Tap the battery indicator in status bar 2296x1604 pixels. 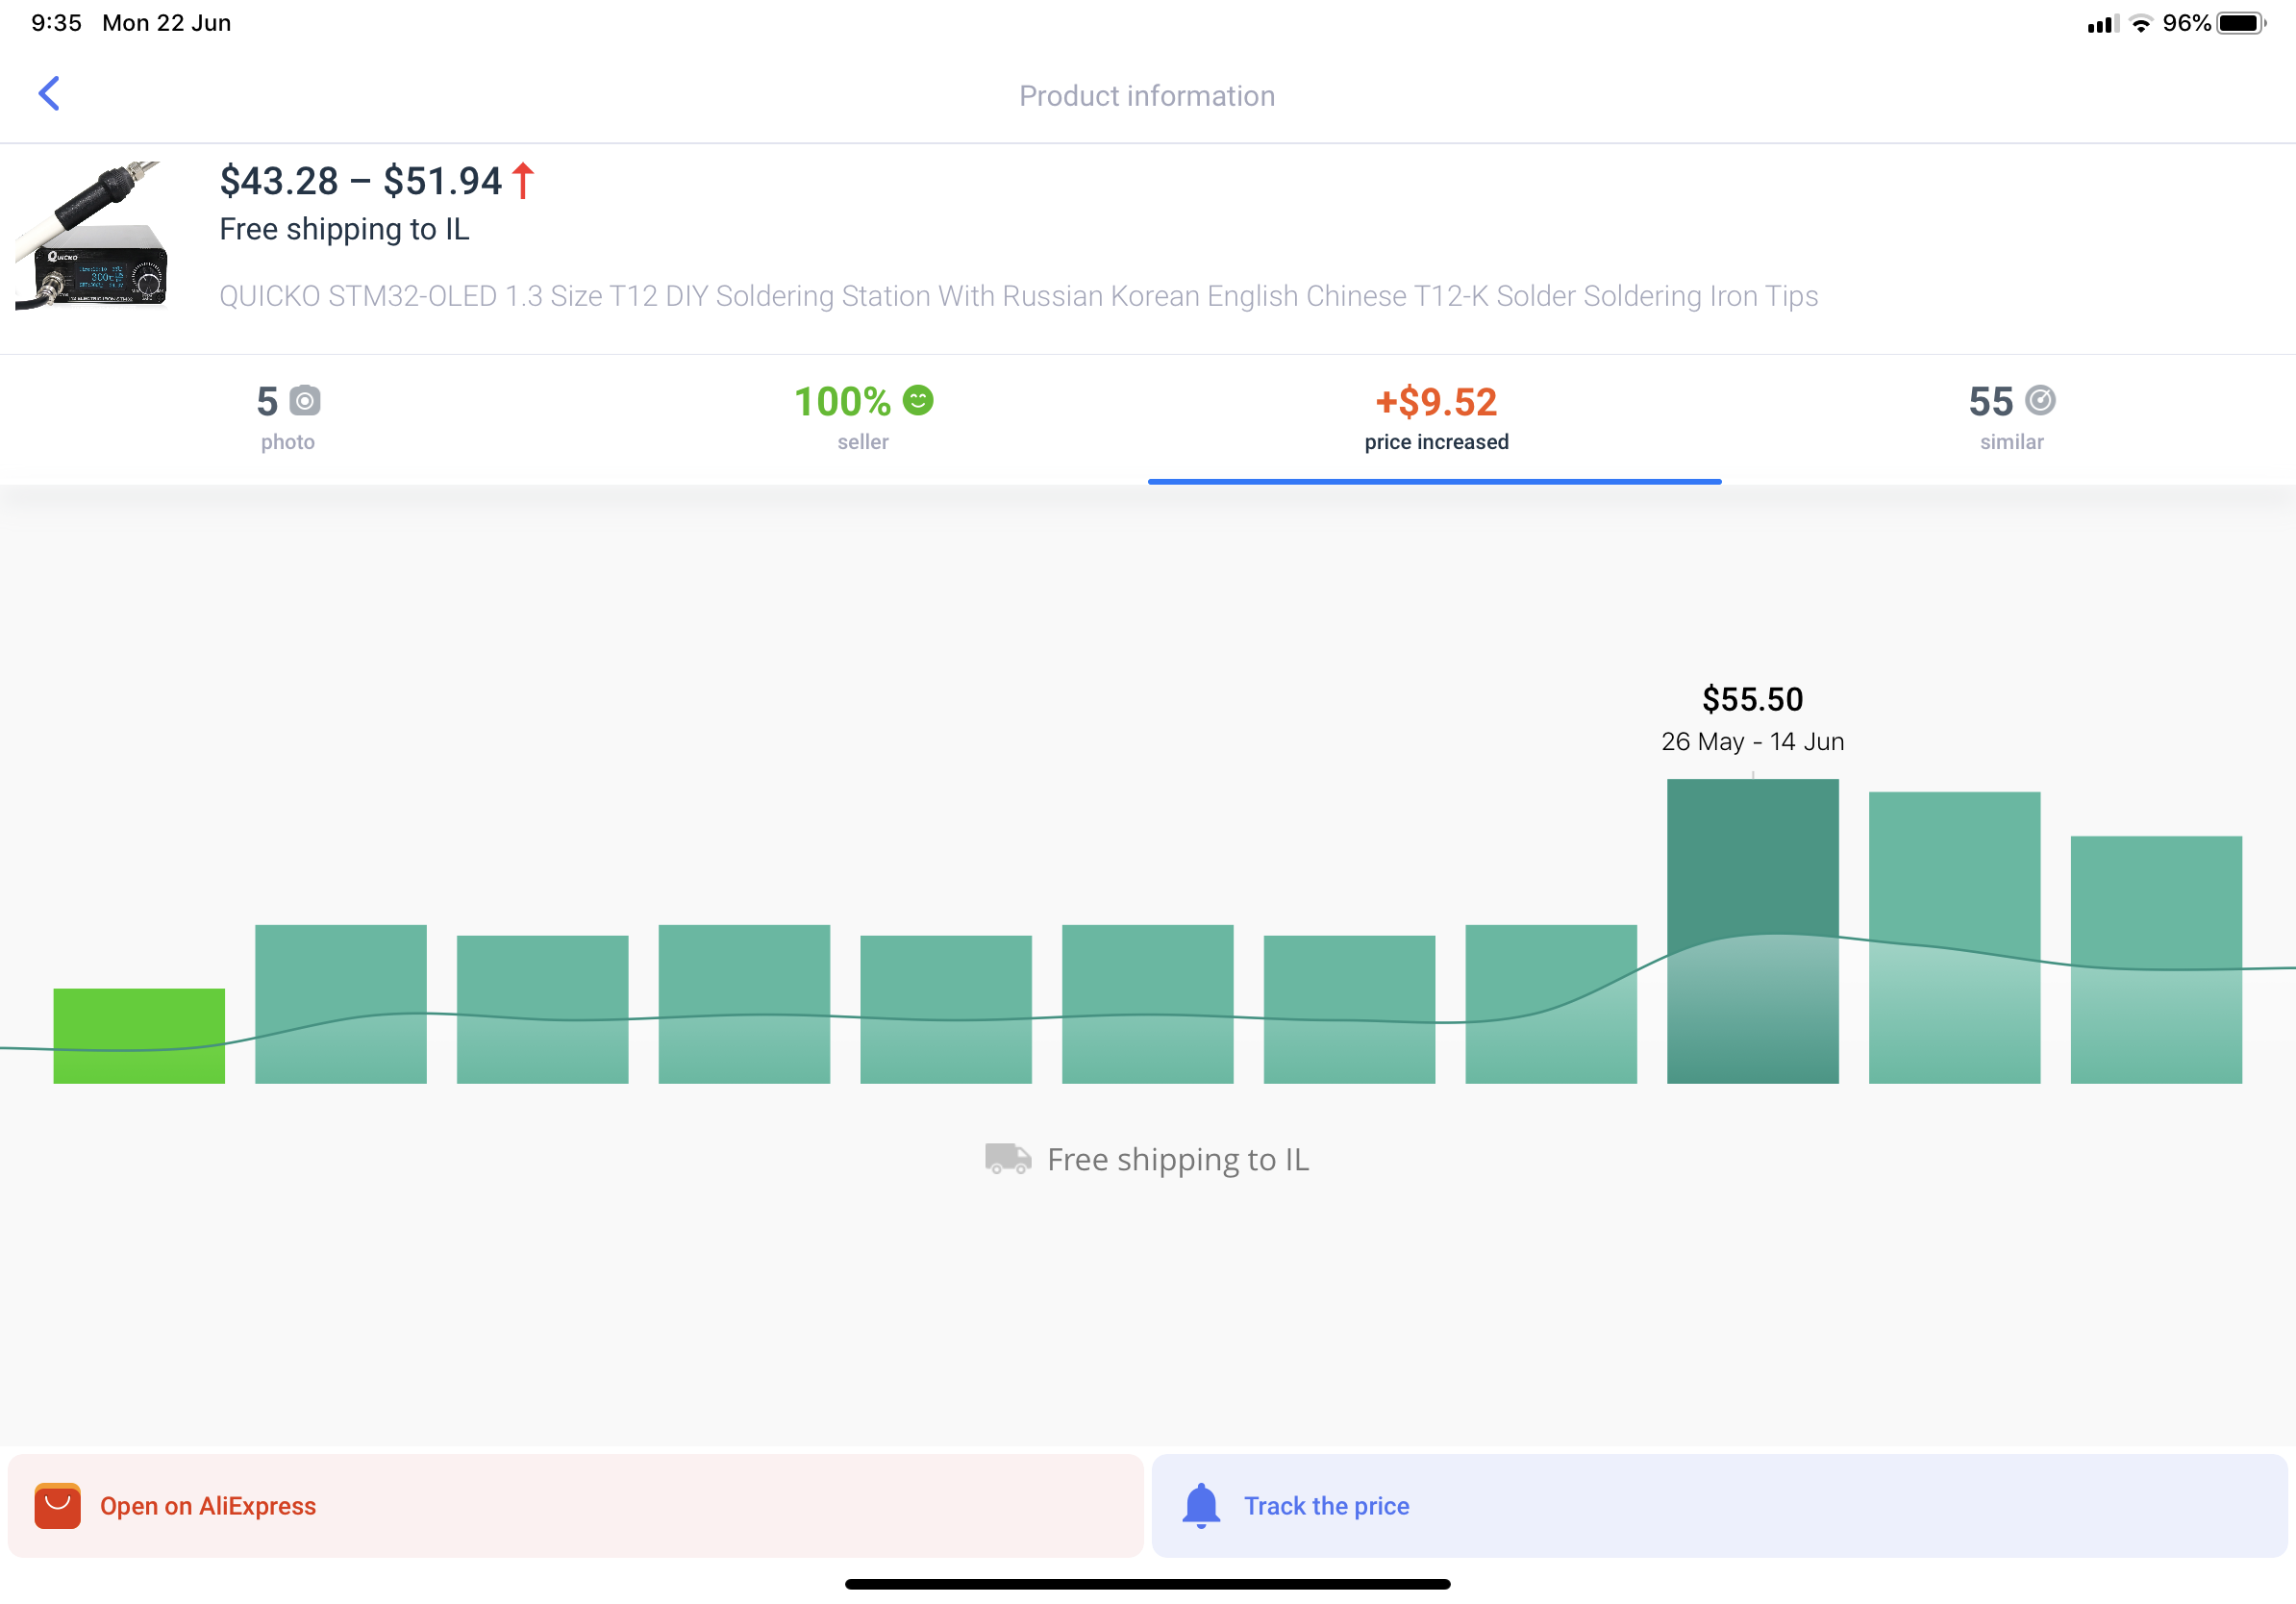point(2241,23)
